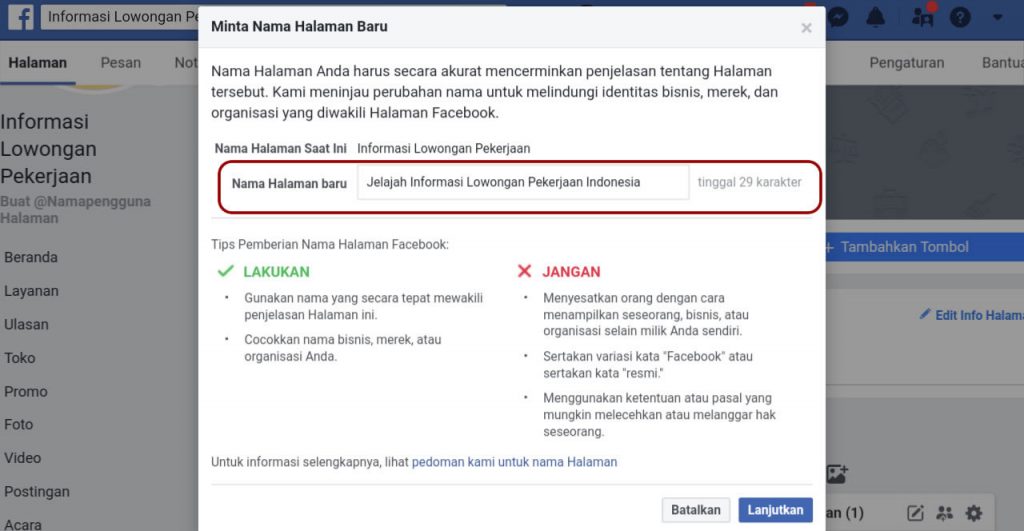
Task: Open notifications bell icon
Action: click(x=875, y=18)
